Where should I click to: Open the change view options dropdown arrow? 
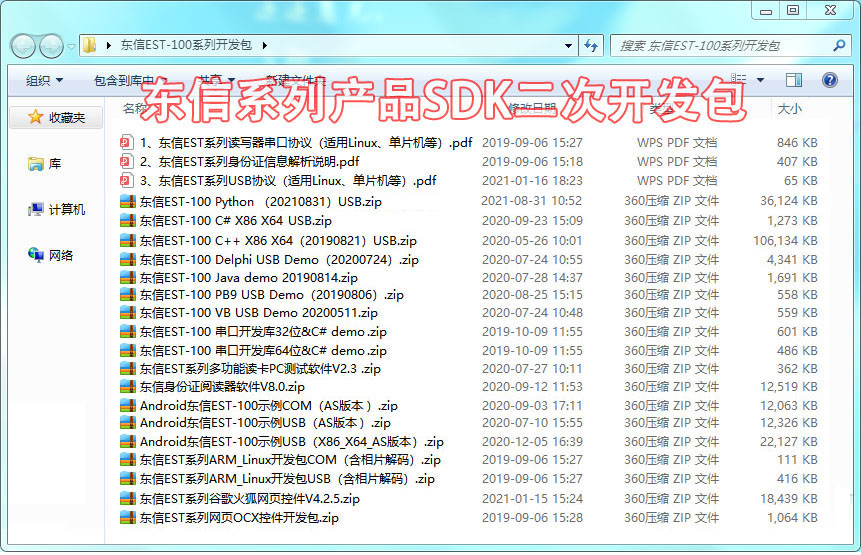pyautogui.click(x=761, y=80)
